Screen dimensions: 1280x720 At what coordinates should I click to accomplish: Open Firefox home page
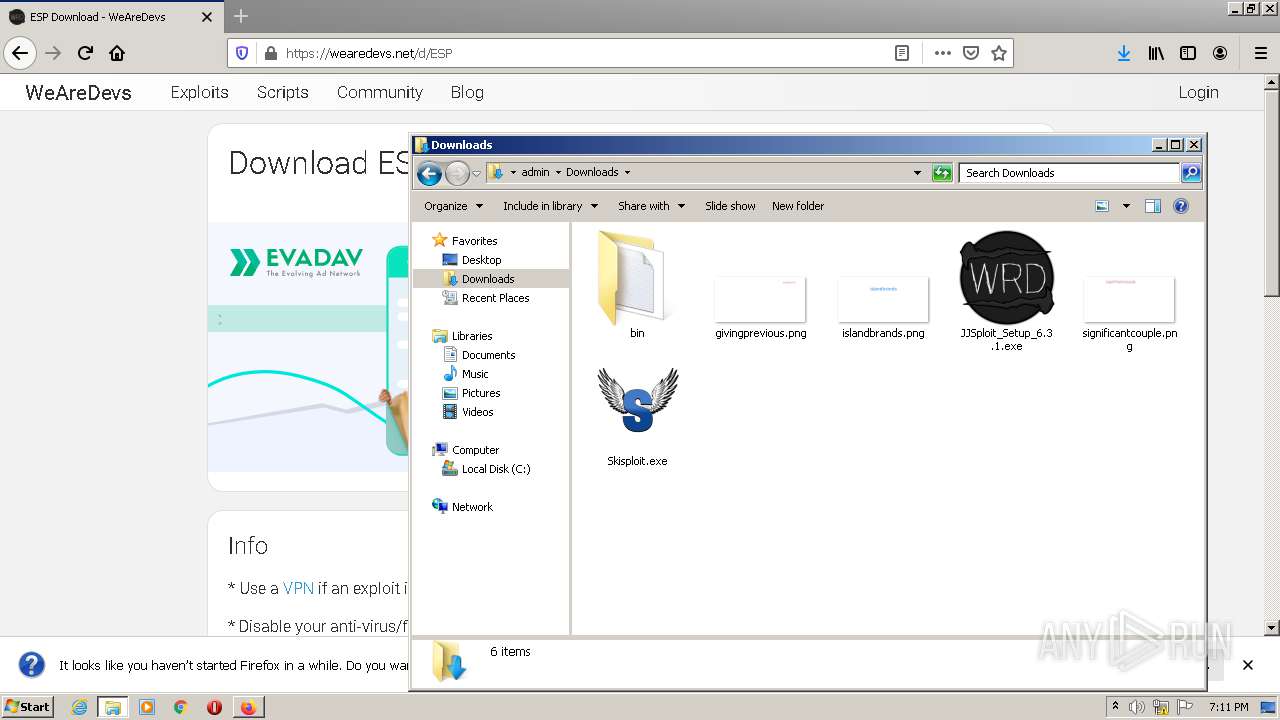(x=117, y=53)
